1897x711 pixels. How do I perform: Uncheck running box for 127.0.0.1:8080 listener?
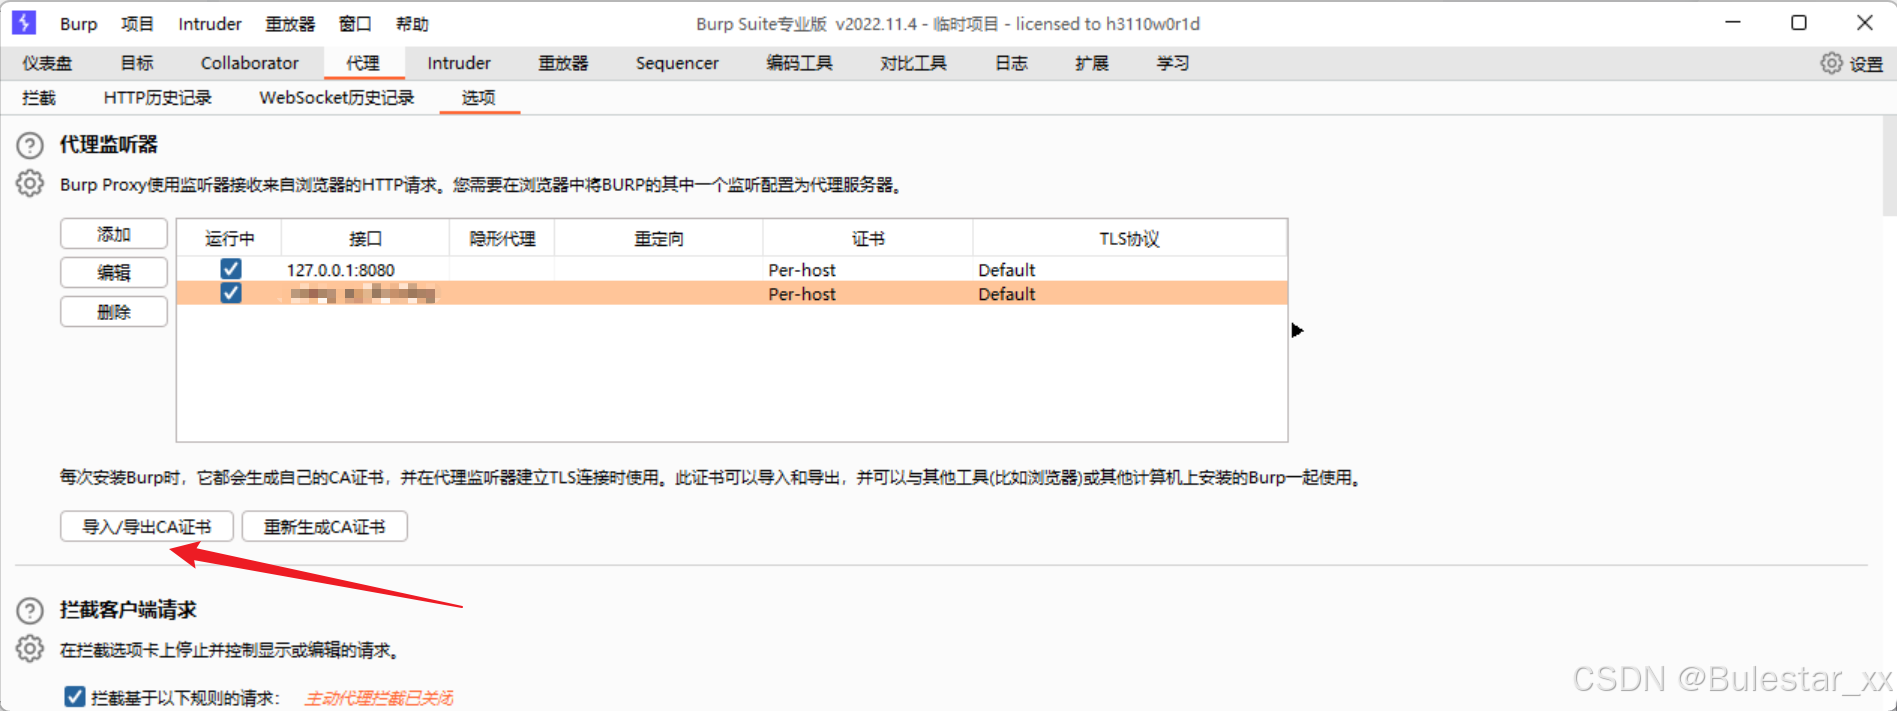pyautogui.click(x=231, y=269)
